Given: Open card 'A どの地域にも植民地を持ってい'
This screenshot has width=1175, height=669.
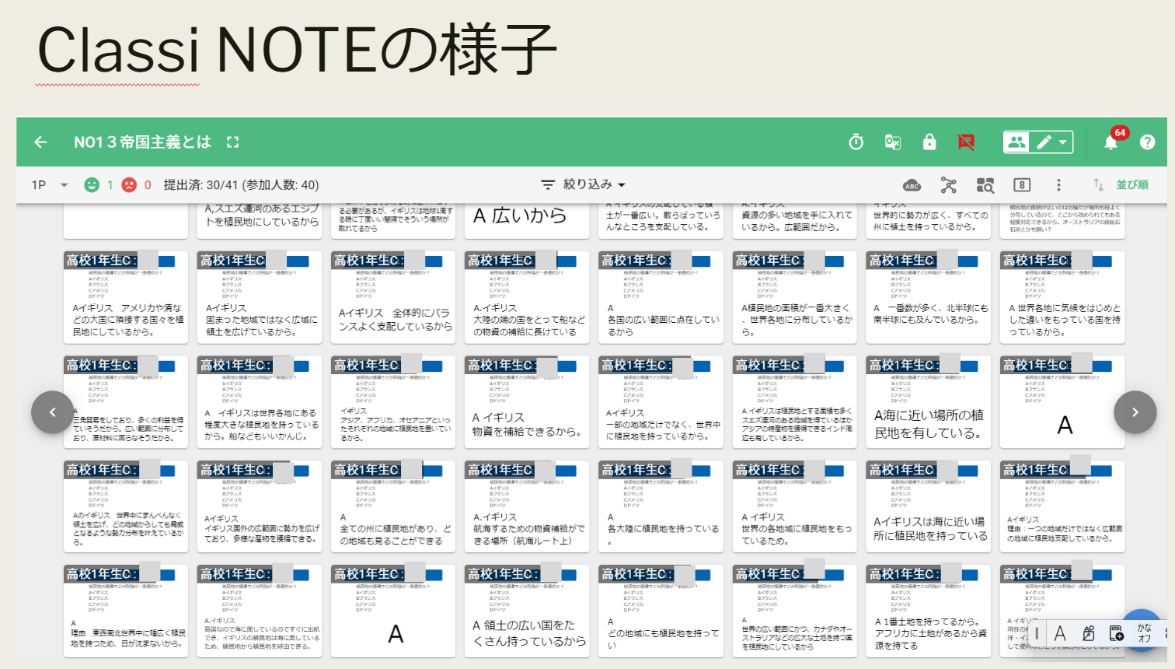Looking at the screenshot, I should [x=661, y=611].
